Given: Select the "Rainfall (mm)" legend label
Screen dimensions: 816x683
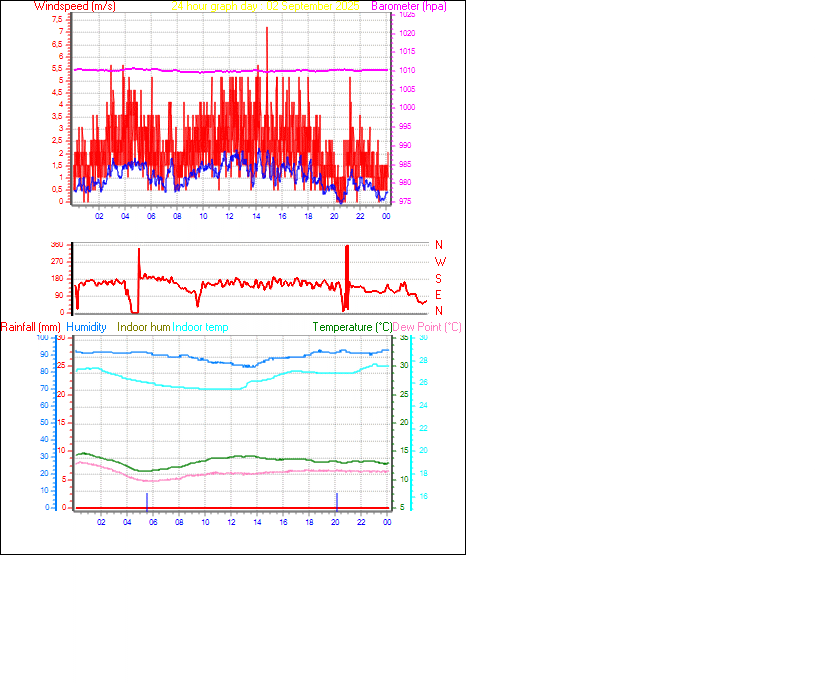Looking at the screenshot, I should (x=31, y=327).
